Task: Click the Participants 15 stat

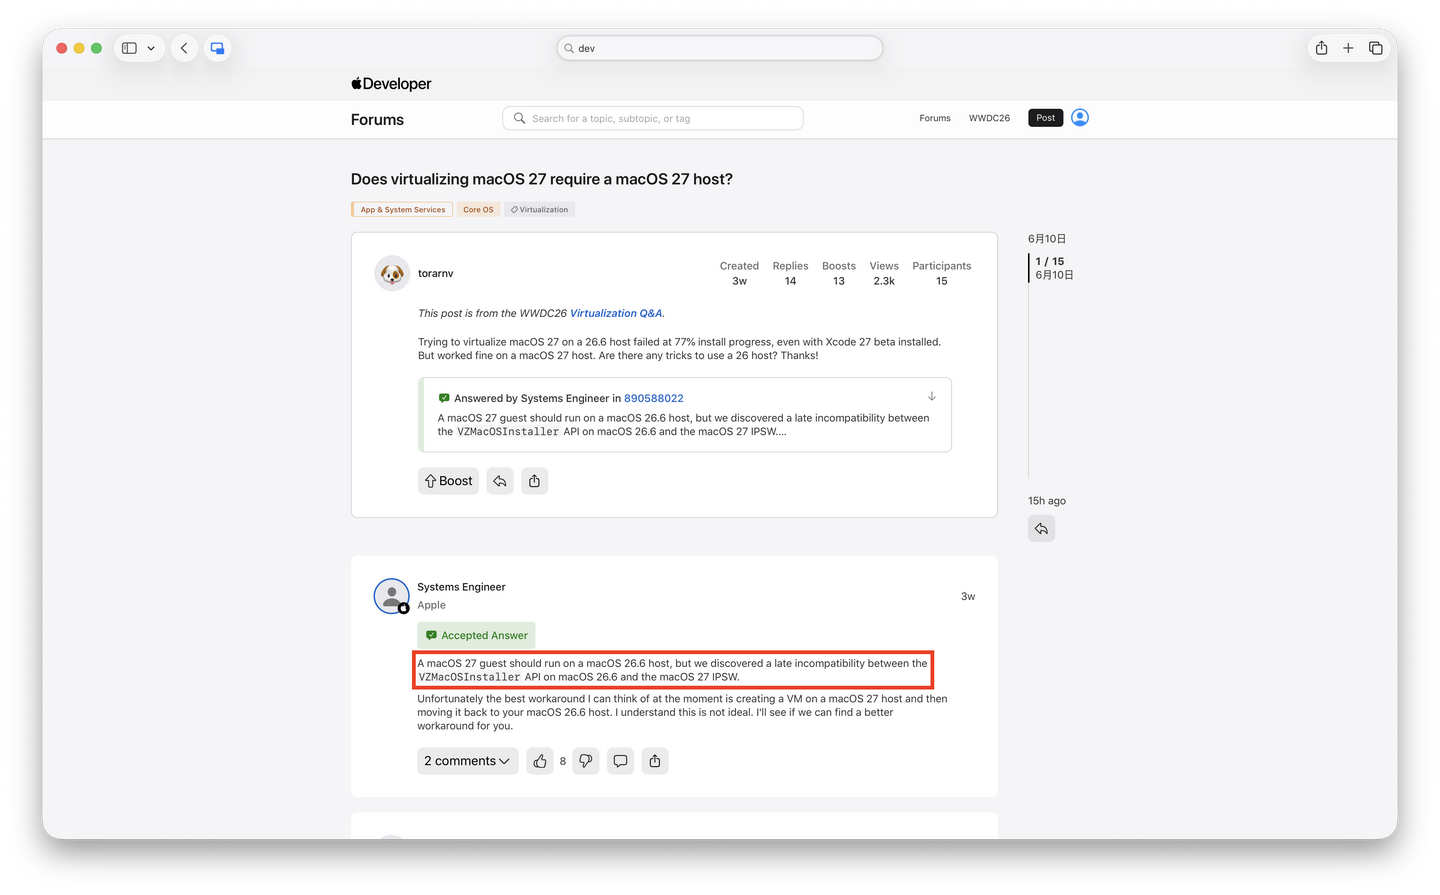Action: point(942,273)
